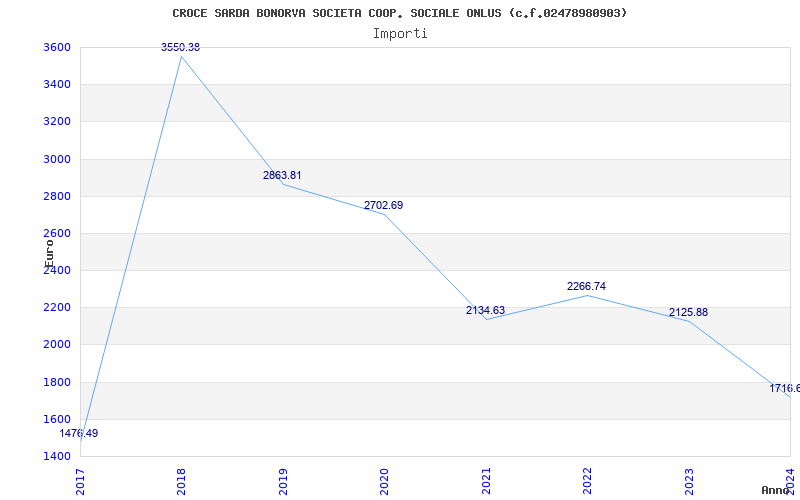Click the 2800 y-axis tick label
Screen dimensions: 800x500
(x=57, y=196)
